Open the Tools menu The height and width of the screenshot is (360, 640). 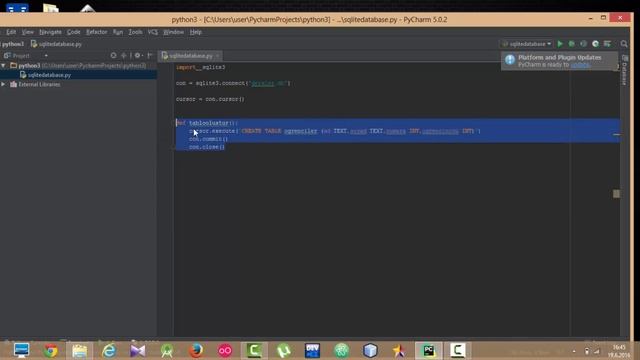pos(136,32)
